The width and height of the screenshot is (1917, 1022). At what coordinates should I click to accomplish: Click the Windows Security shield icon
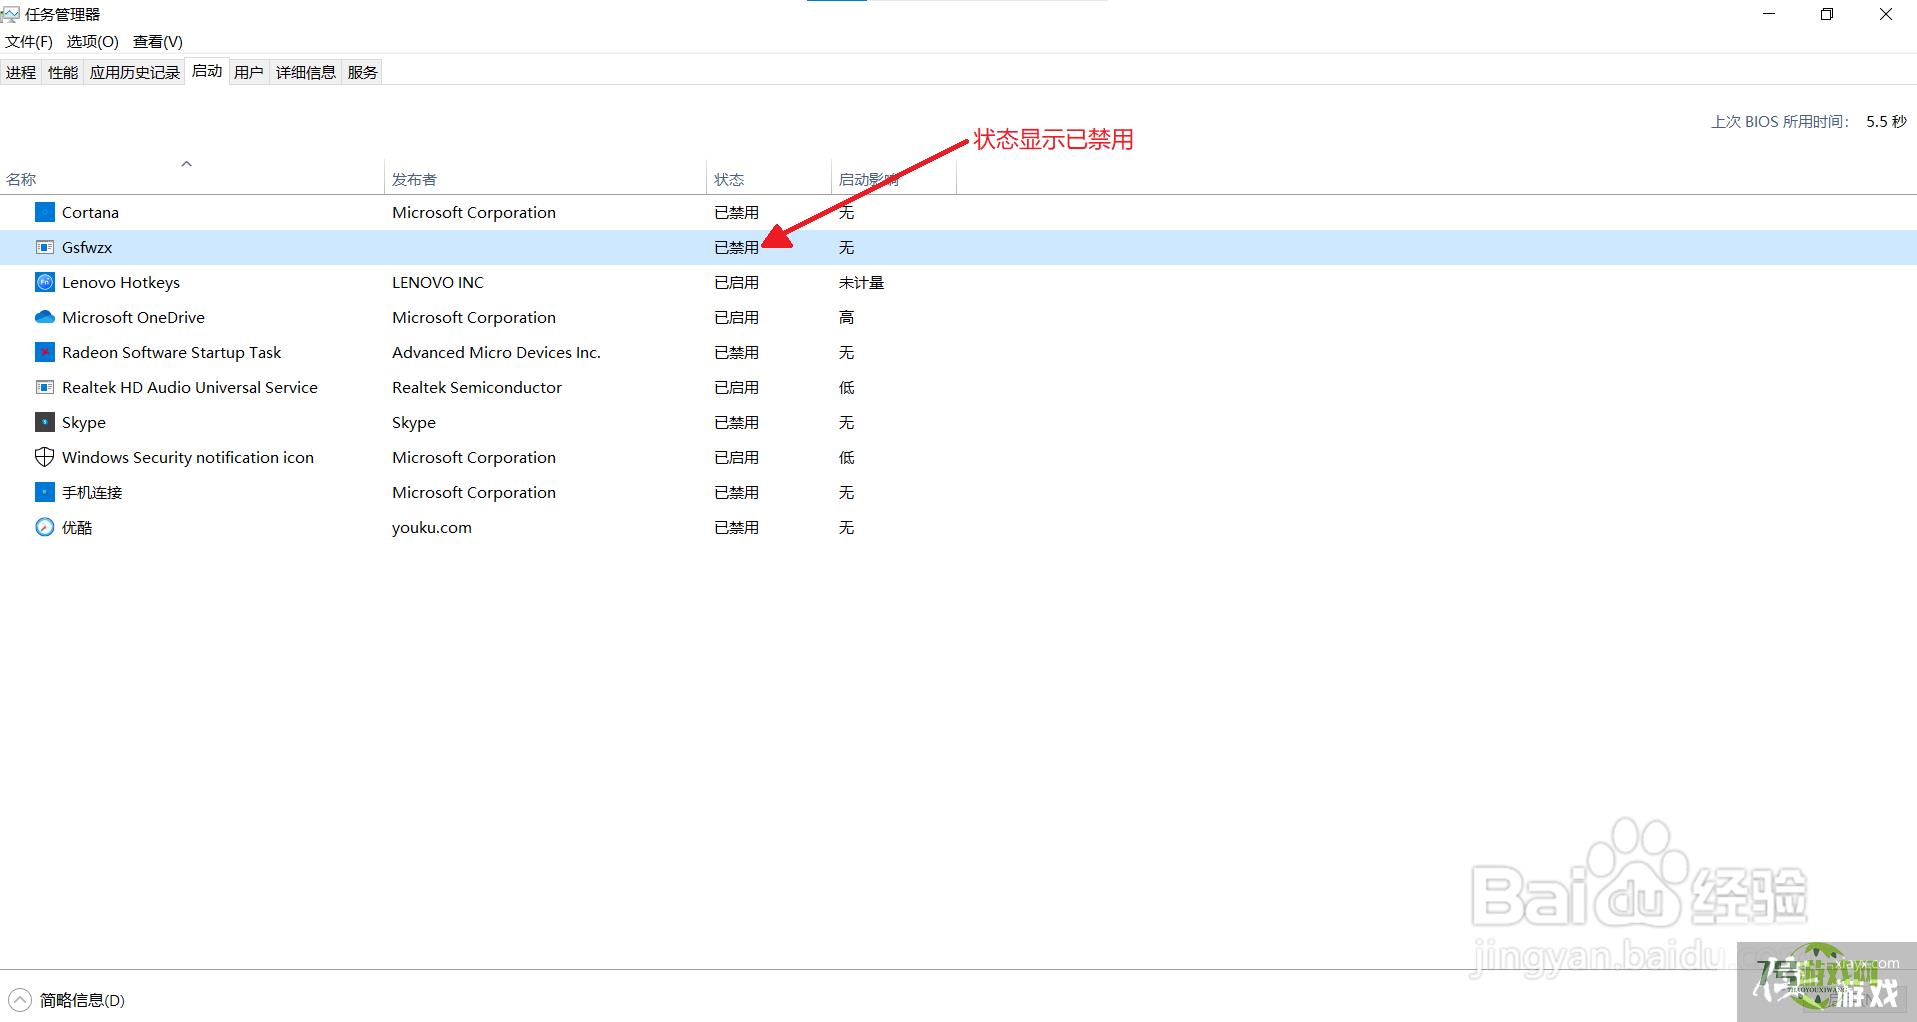click(45, 457)
